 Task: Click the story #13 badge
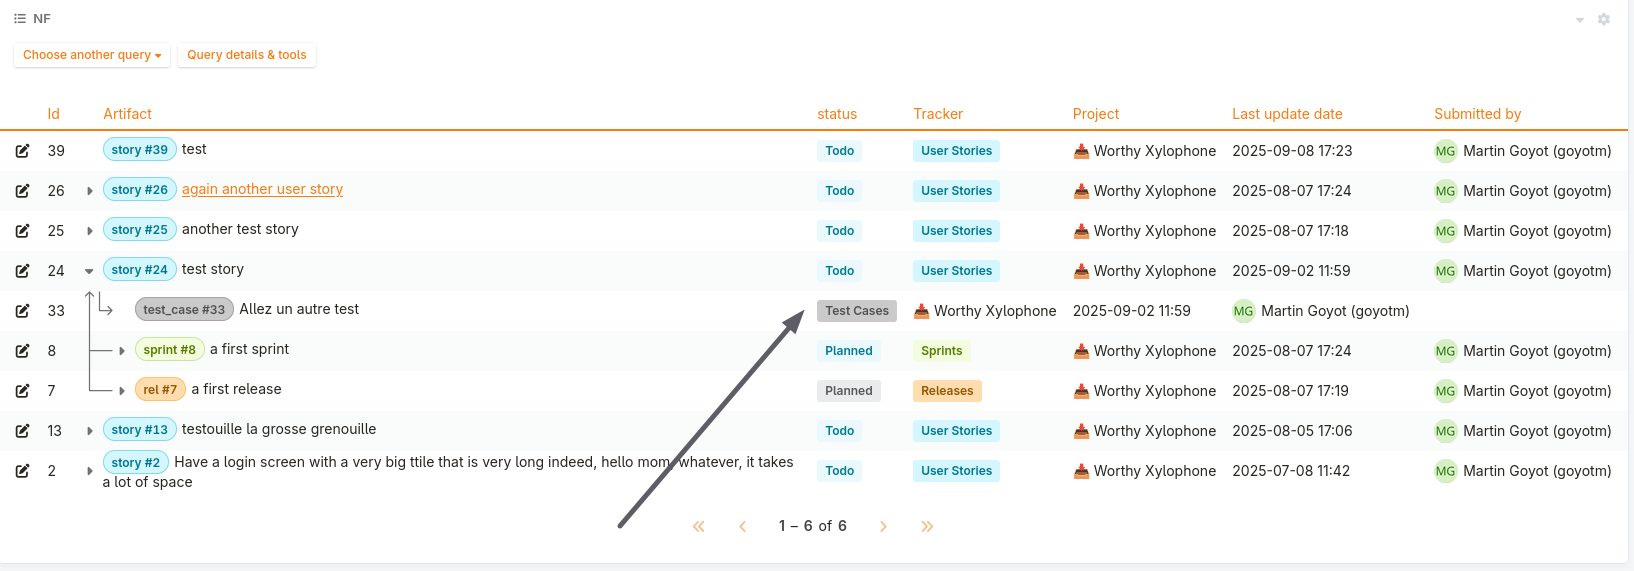click(x=140, y=430)
